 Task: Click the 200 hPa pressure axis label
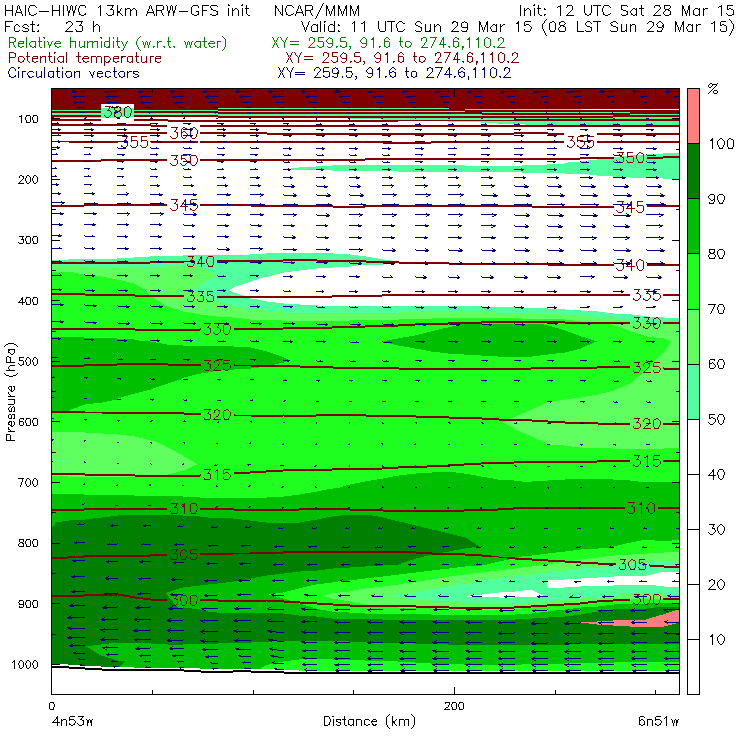pyautogui.click(x=28, y=179)
